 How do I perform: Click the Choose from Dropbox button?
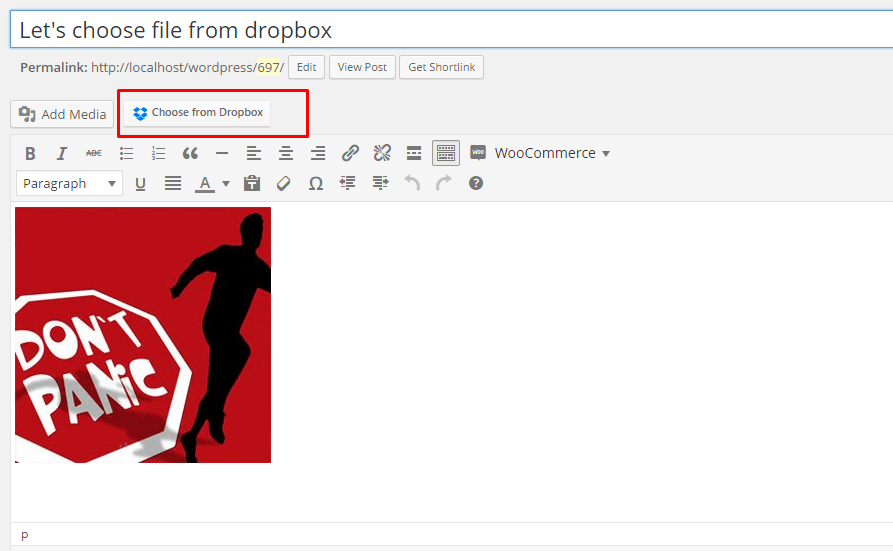click(x=198, y=113)
